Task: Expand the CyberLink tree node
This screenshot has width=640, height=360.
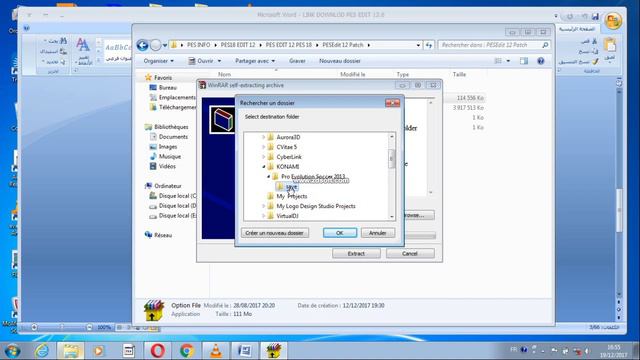Action: [x=263, y=157]
